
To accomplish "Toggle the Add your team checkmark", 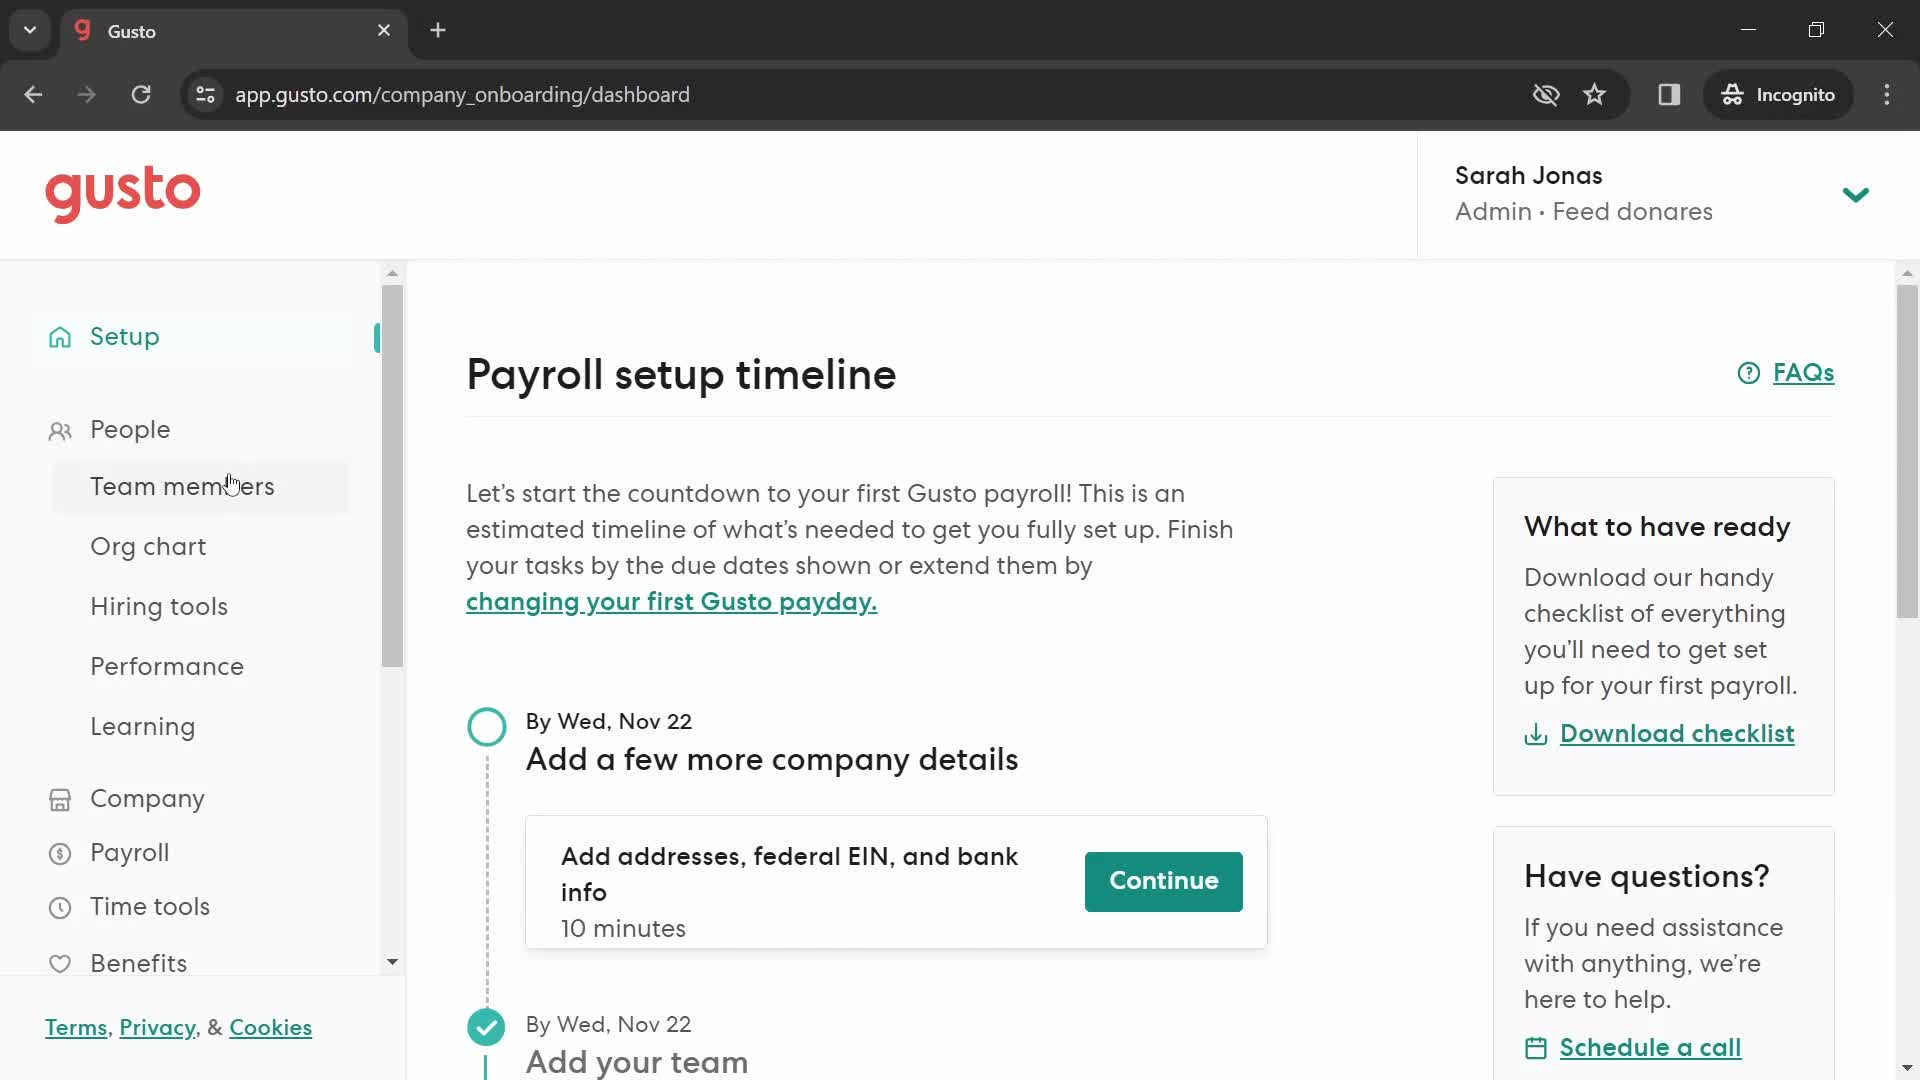I will click(x=485, y=1026).
